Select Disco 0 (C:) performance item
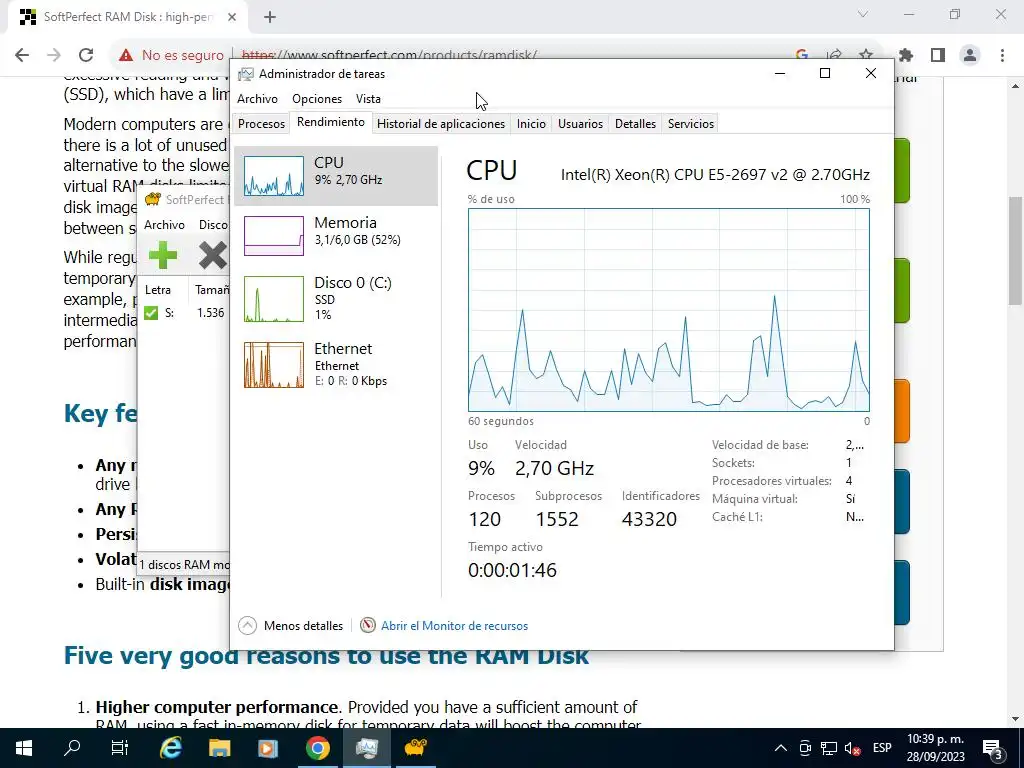 [336, 298]
